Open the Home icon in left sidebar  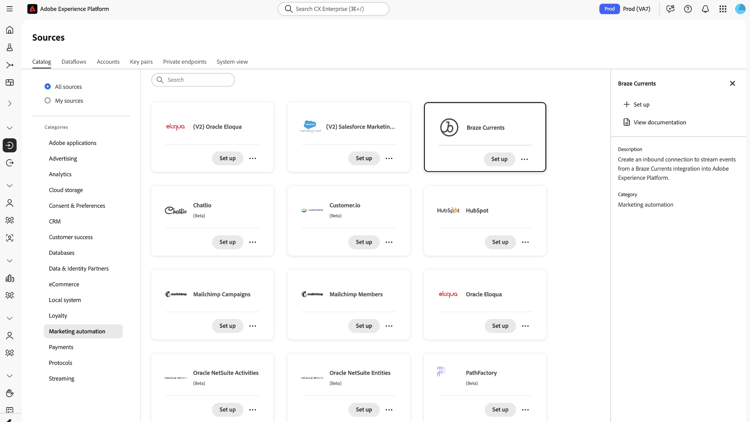point(10,30)
